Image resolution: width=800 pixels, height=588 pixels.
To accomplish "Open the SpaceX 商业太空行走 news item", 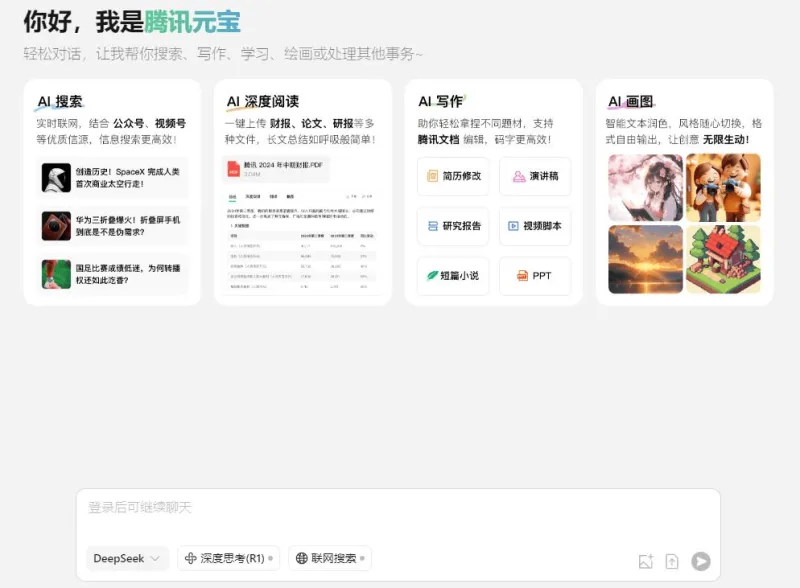I will coord(113,178).
